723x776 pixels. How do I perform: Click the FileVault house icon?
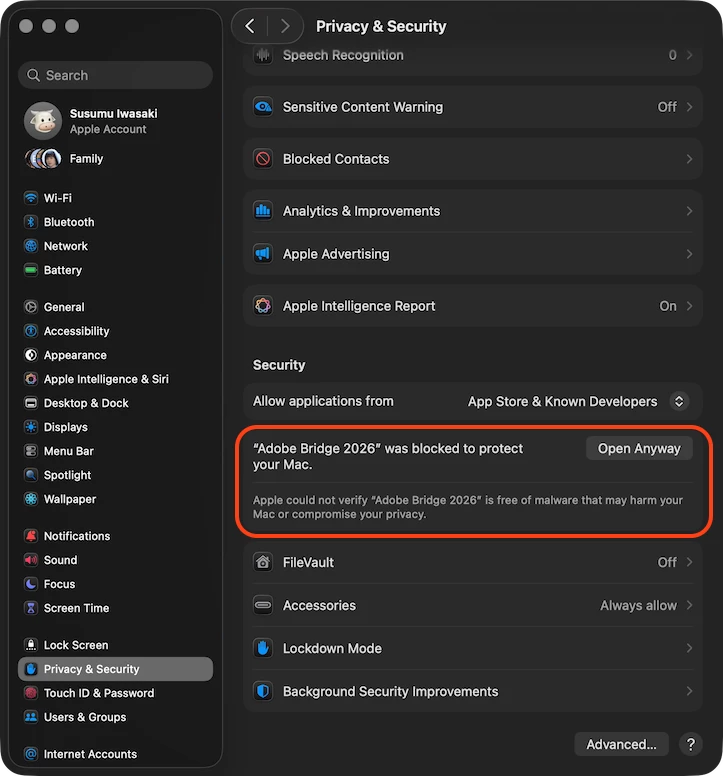(x=263, y=562)
